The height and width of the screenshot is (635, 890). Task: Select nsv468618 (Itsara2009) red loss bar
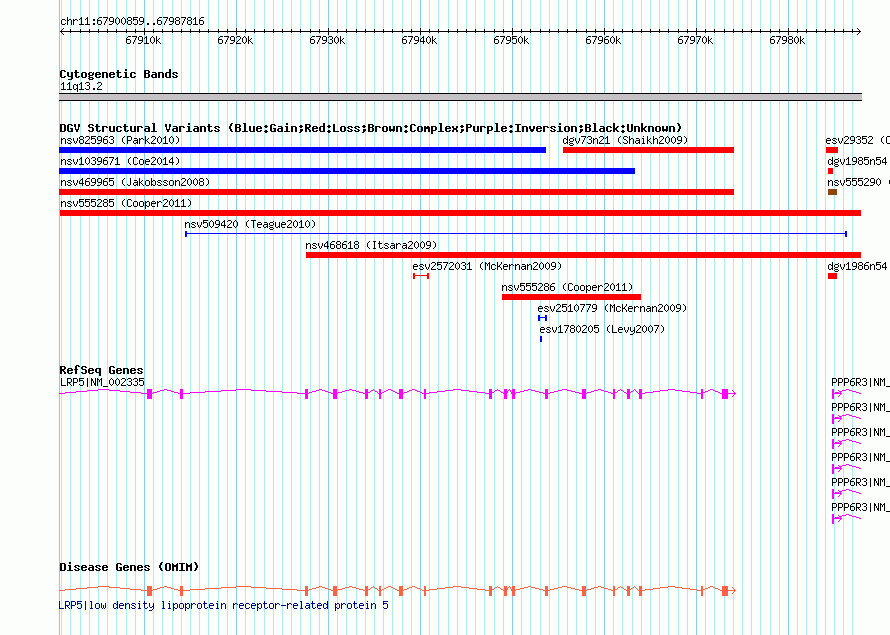tap(583, 255)
